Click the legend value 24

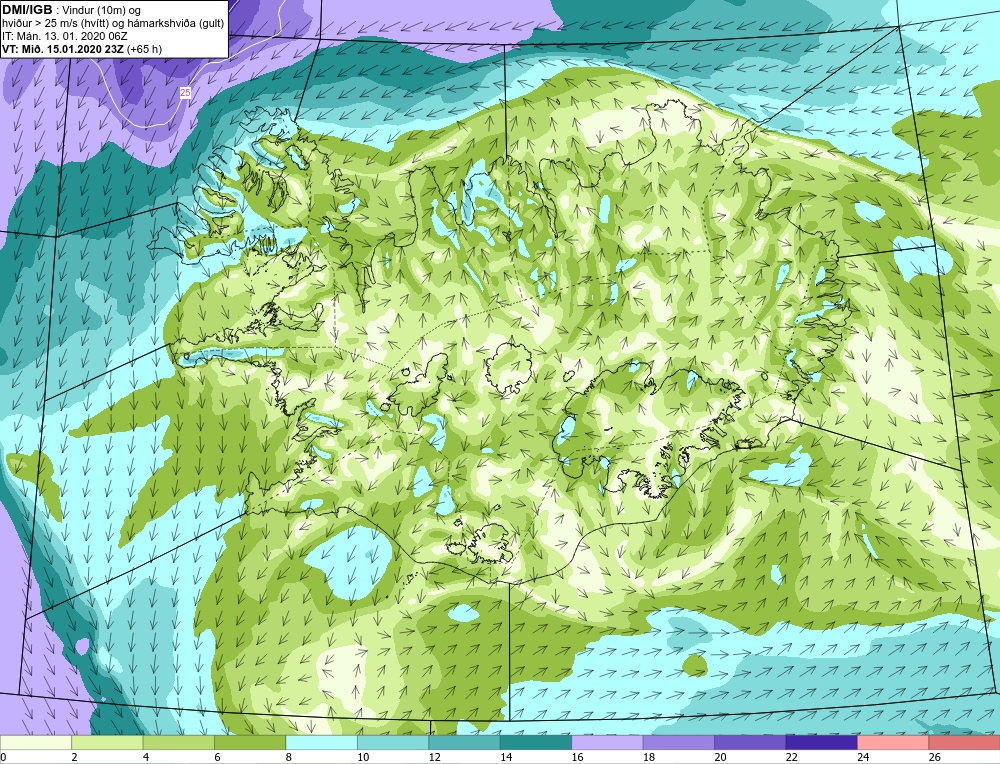click(864, 757)
